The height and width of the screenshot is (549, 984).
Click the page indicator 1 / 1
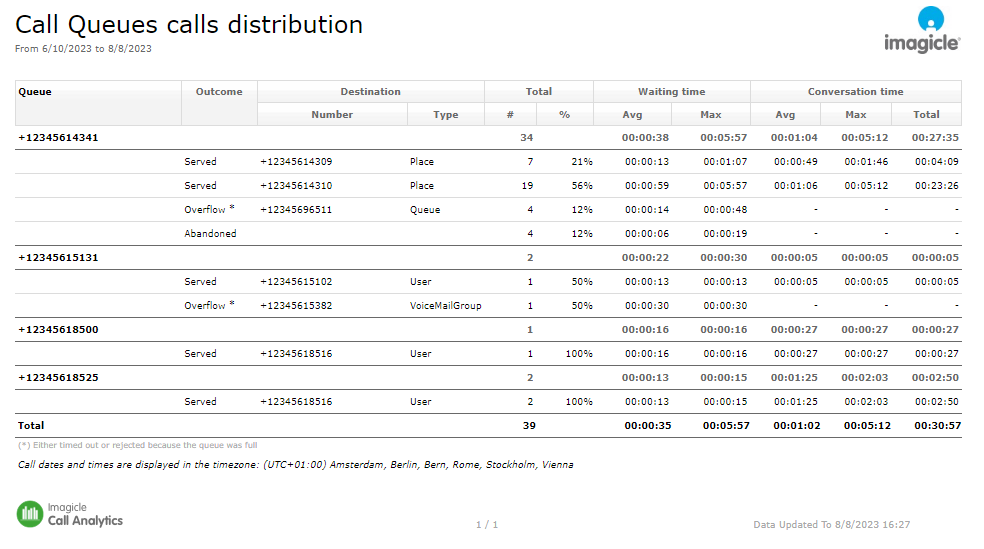487,525
